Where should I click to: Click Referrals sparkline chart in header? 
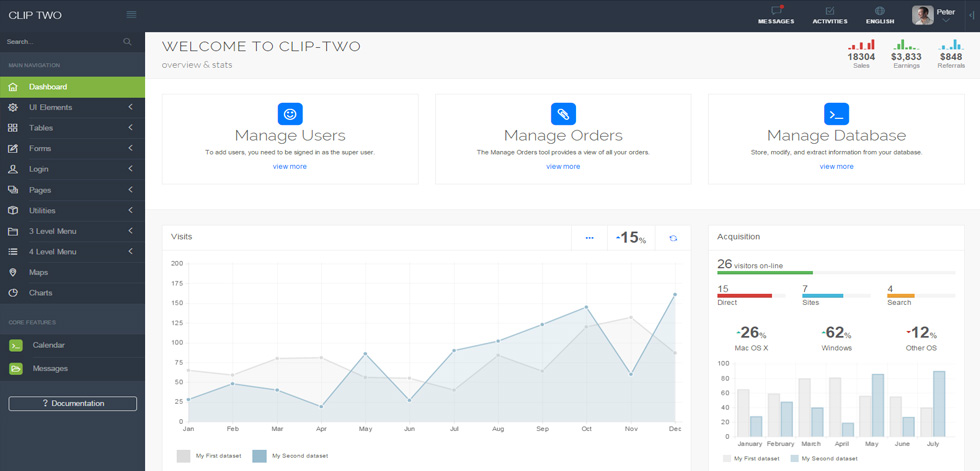951,45
